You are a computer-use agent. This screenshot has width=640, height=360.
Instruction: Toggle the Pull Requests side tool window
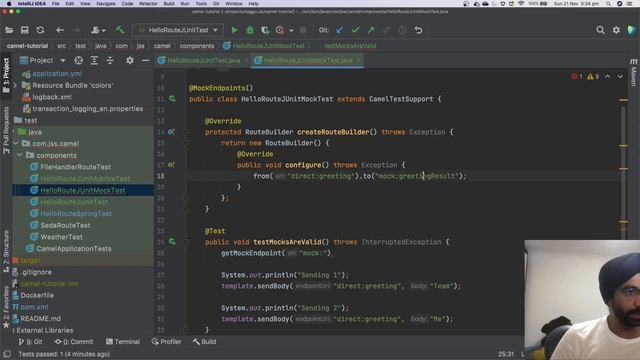[6, 131]
